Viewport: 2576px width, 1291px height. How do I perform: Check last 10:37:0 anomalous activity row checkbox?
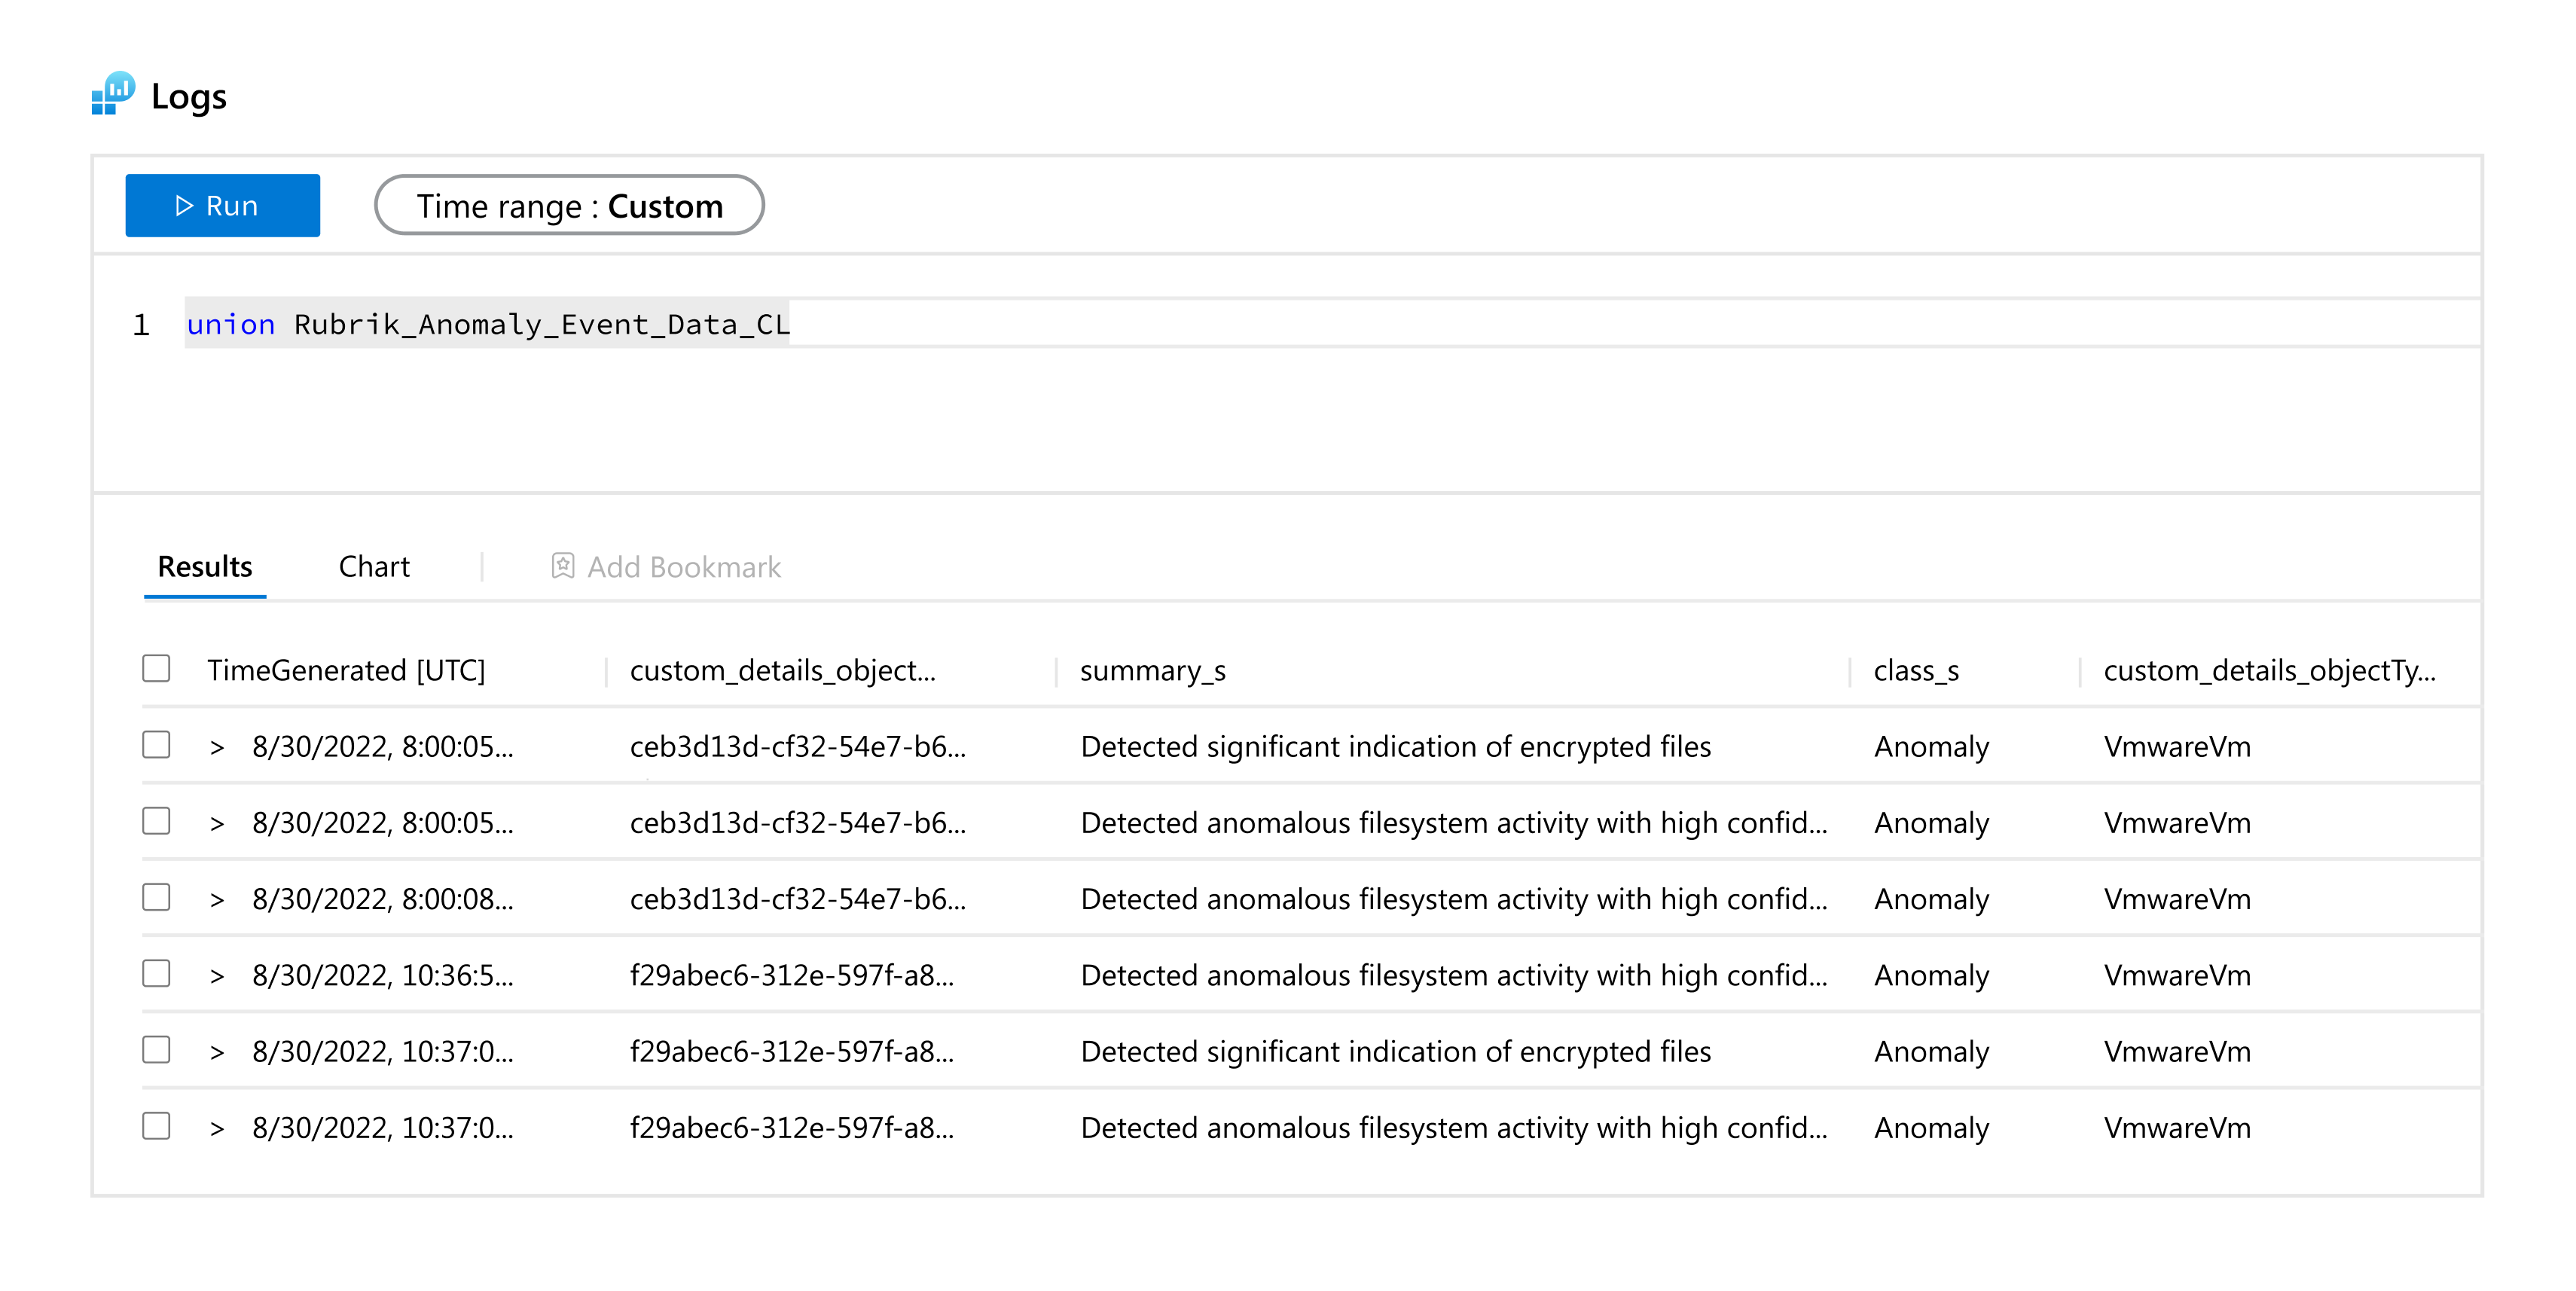[x=156, y=1126]
